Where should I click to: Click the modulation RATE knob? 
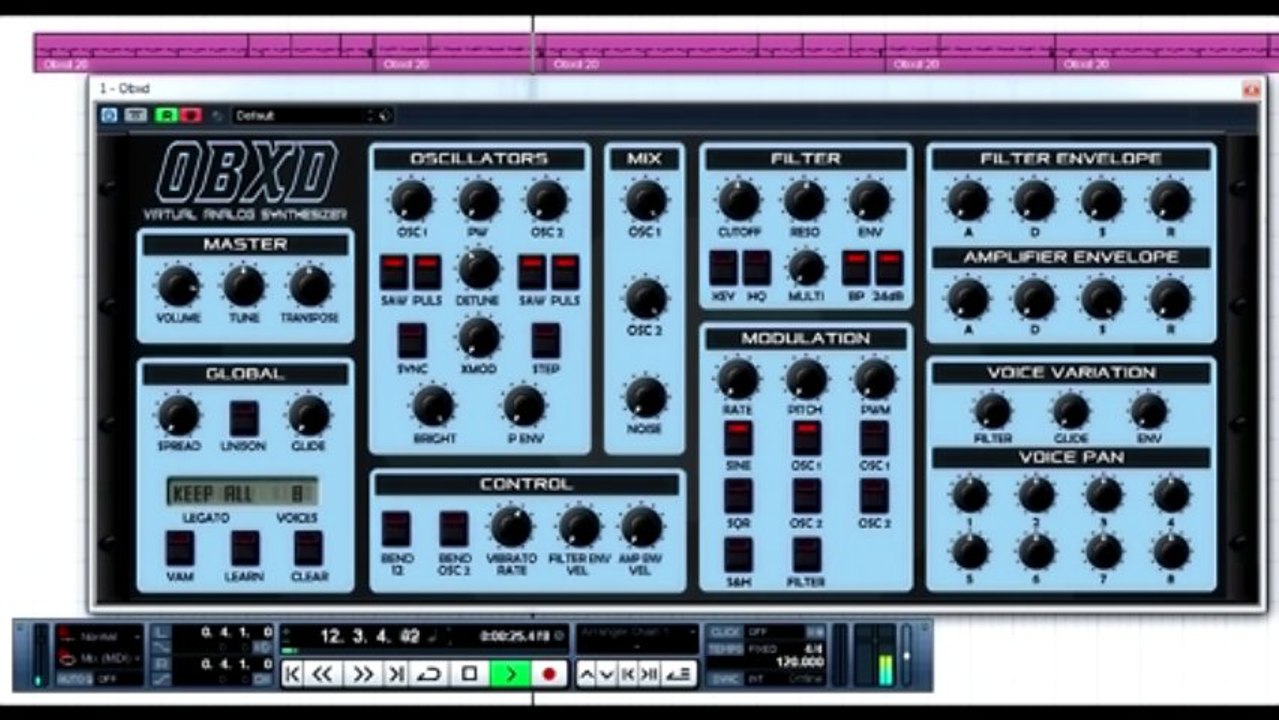tap(738, 379)
